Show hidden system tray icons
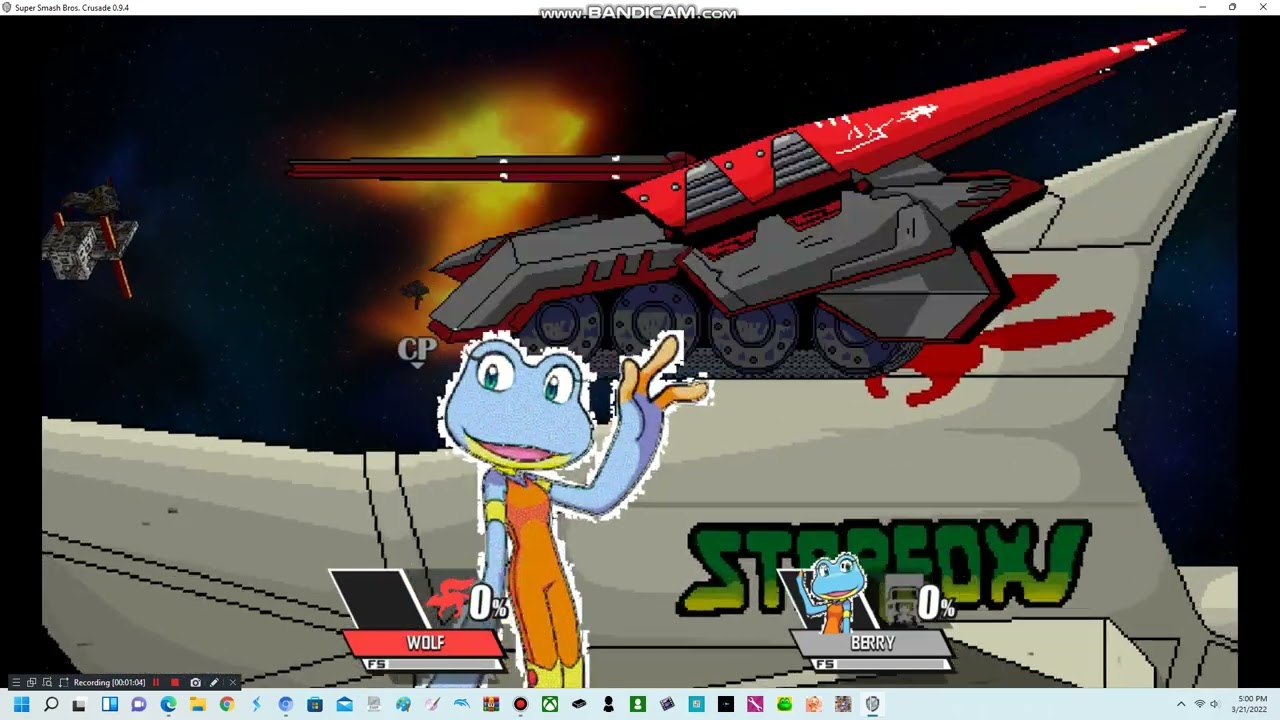This screenshot has height=720, width=1280. 1181,705
